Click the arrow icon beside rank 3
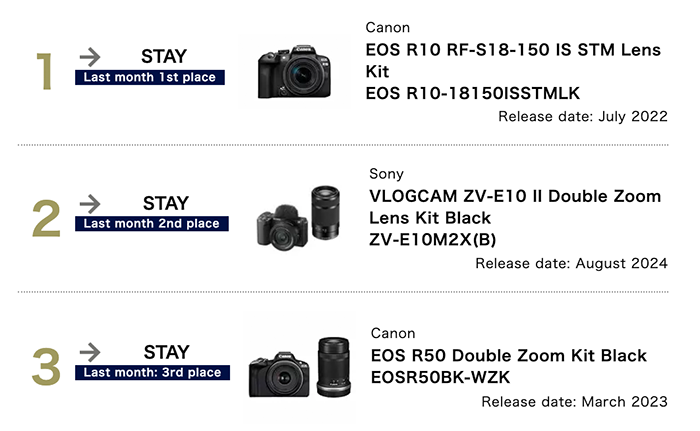Viewport: 700px width, 431px height. pyautogui.click(x=89, y=352)
